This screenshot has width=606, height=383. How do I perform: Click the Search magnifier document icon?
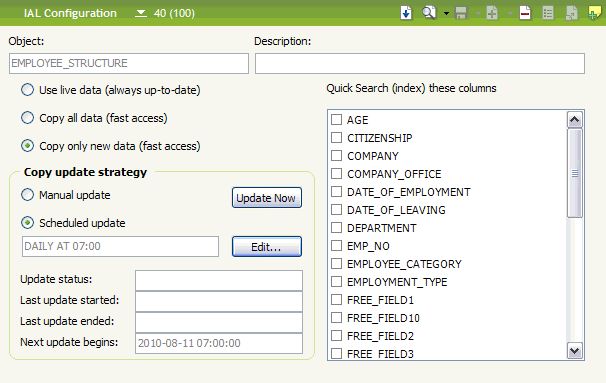tap(429, 13)
